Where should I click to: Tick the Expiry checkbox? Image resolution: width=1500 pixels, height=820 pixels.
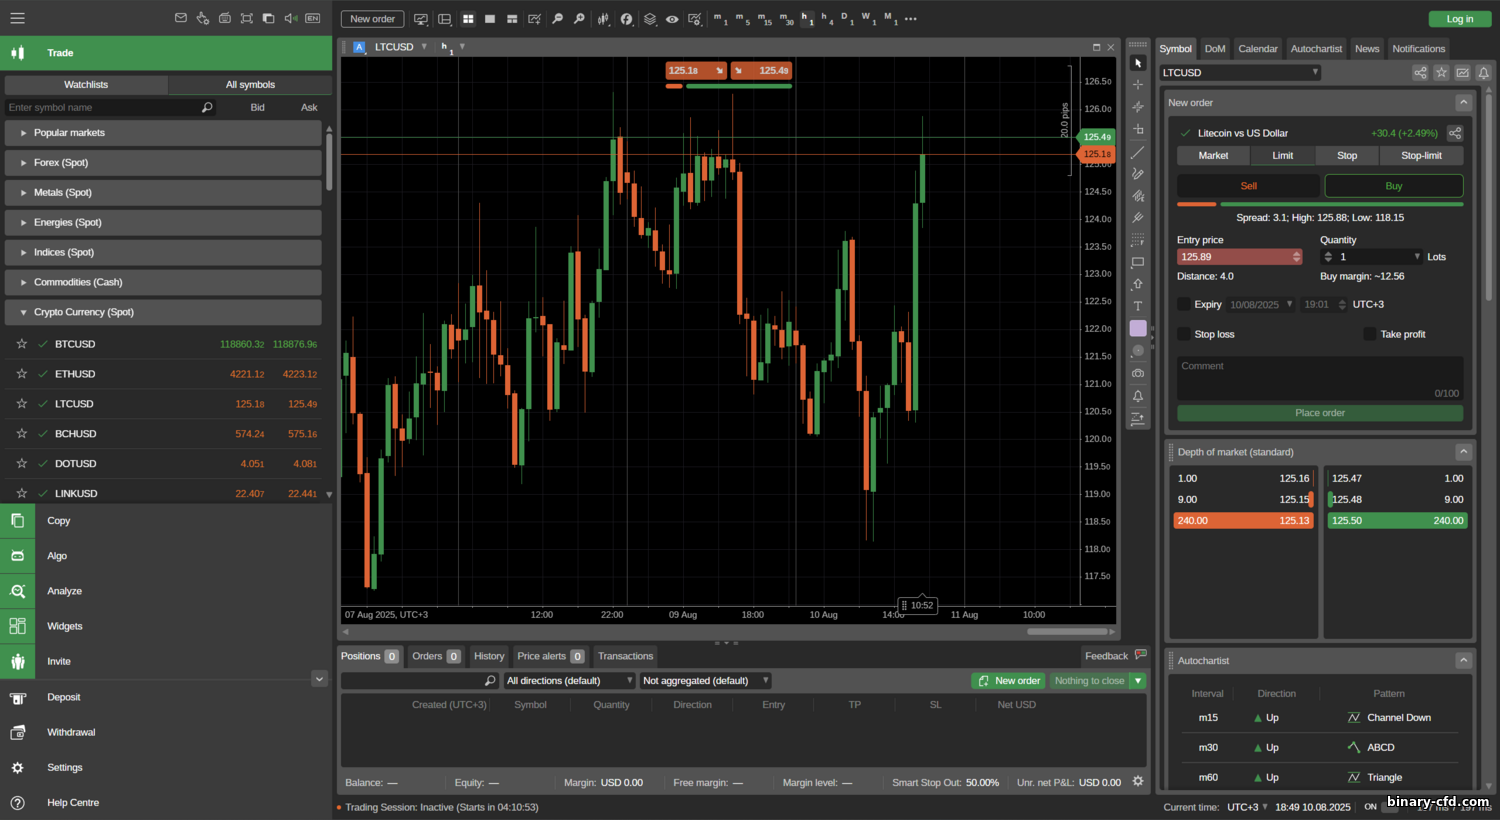click(x=1184, y=304)
